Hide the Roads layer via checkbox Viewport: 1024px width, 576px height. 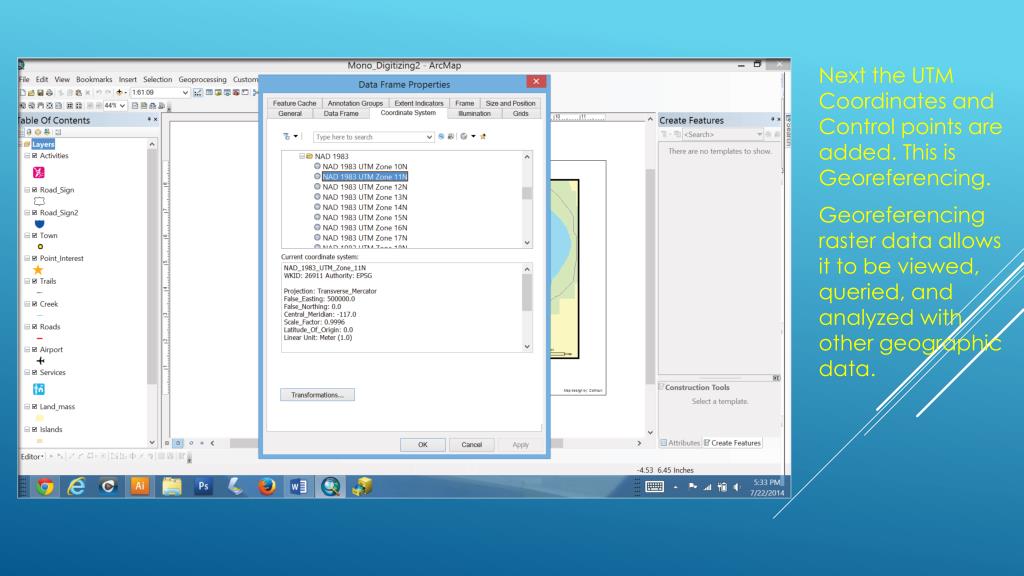tap(35, 327)
